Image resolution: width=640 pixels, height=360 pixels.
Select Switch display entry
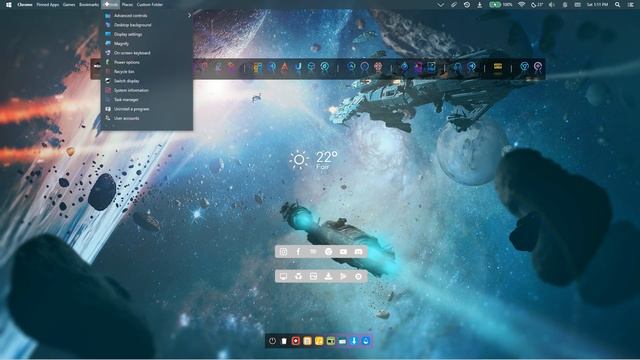click(x=147, y=81)
